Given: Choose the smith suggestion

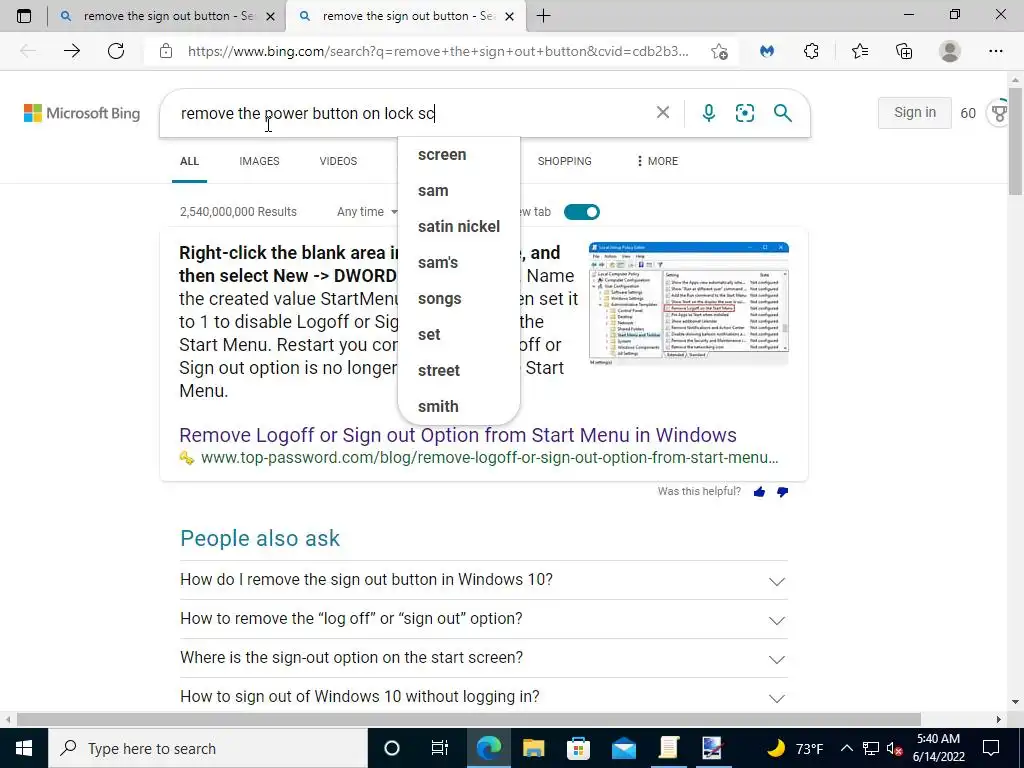Looking at the screenshot, I should (x=458, y=406).
